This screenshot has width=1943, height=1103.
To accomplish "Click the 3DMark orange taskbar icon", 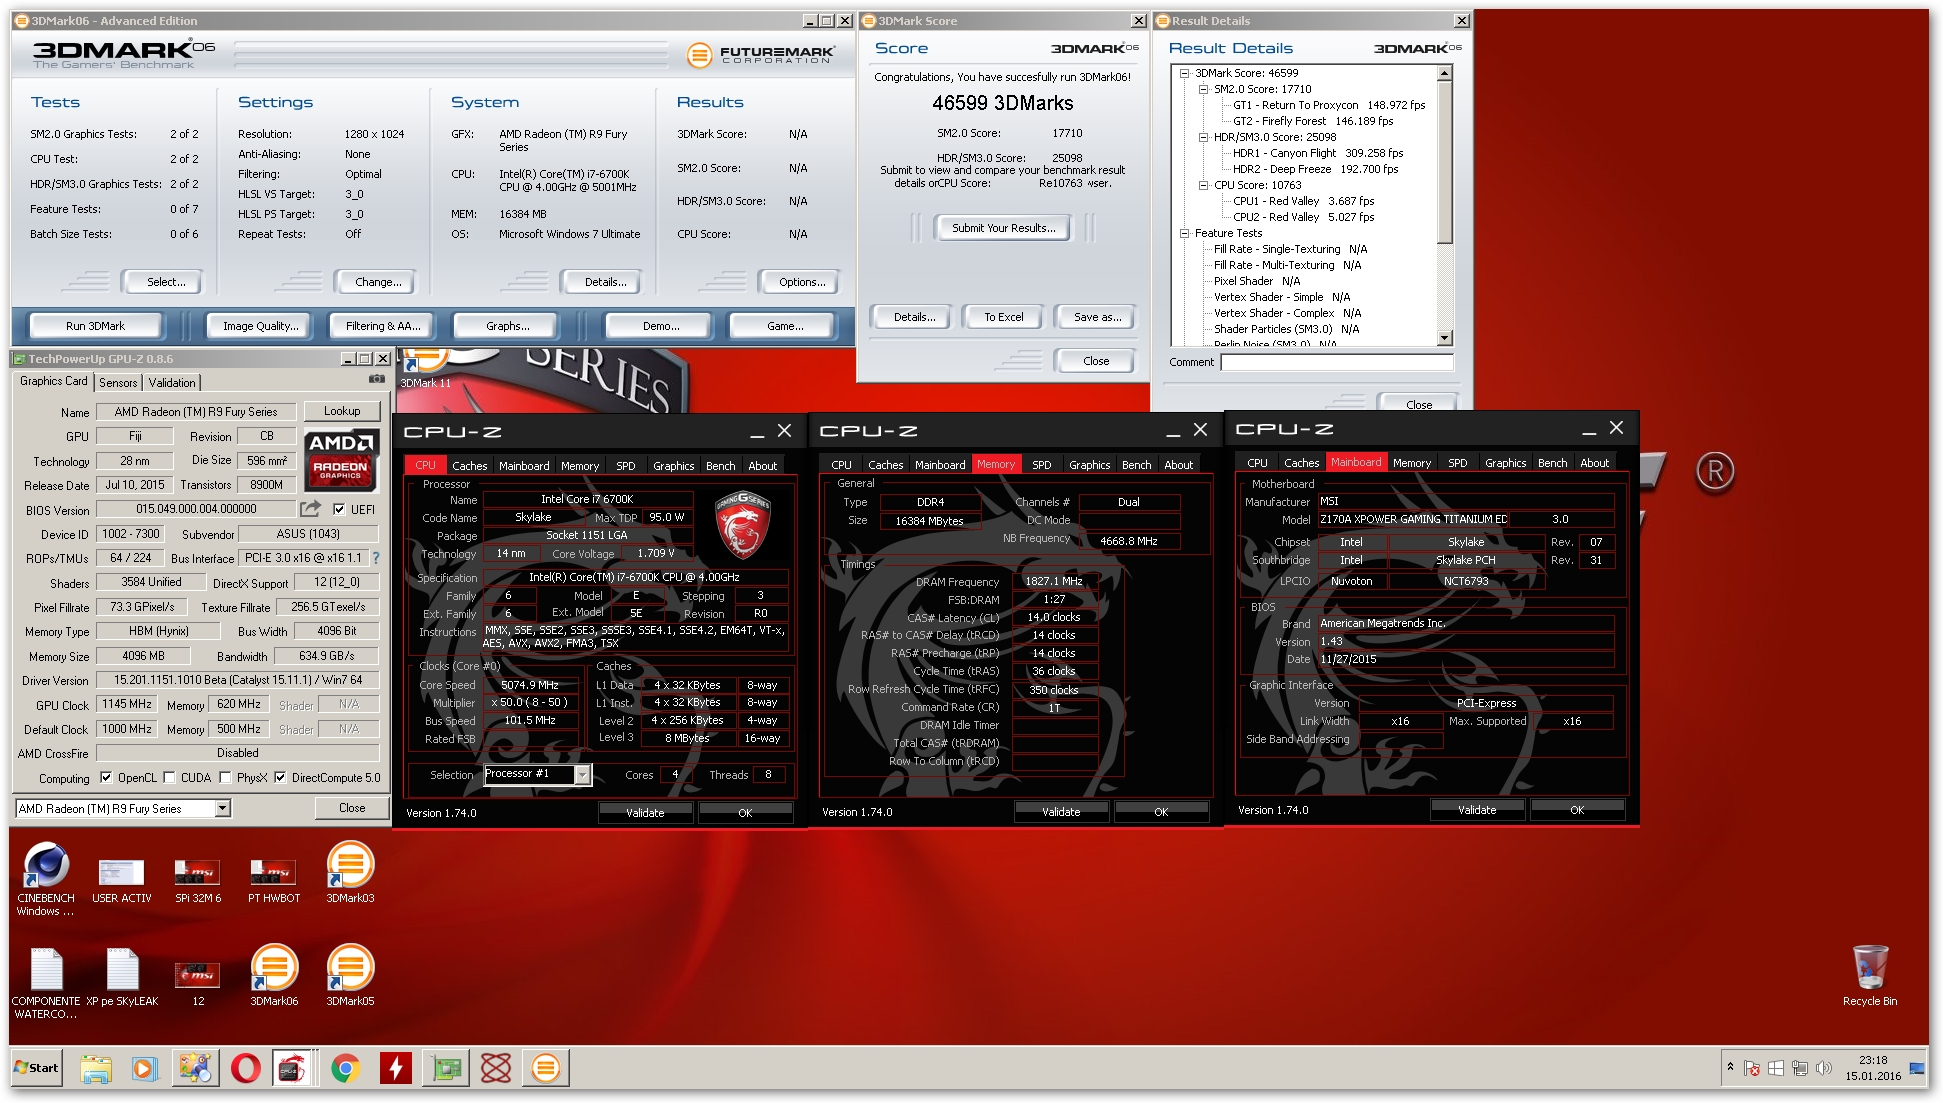I will (x=546, y=1068).
